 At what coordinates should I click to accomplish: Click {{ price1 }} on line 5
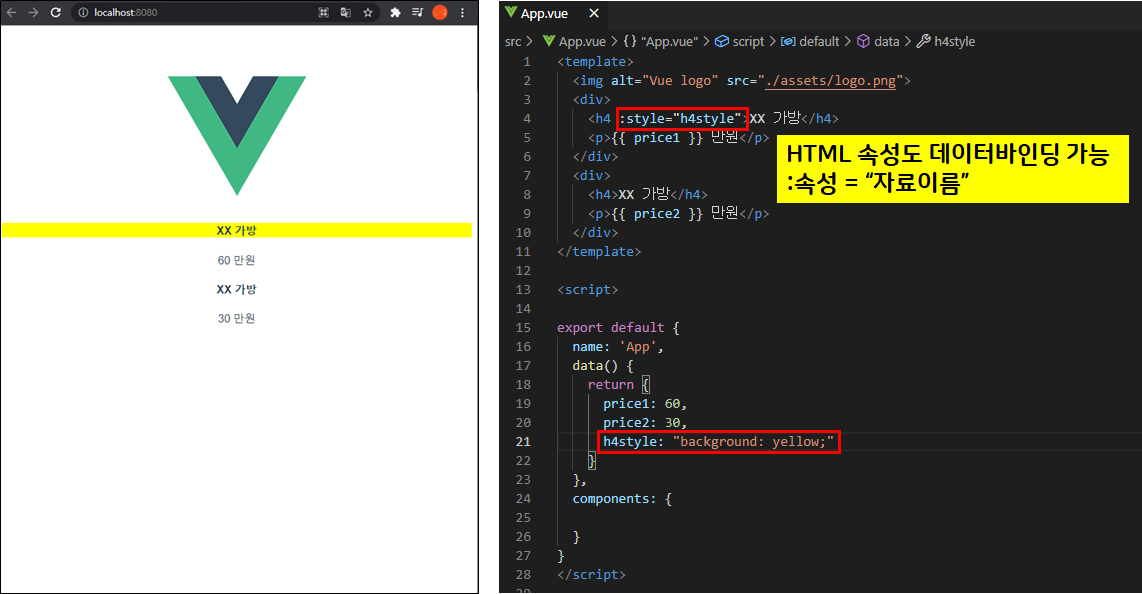[656, 138]
